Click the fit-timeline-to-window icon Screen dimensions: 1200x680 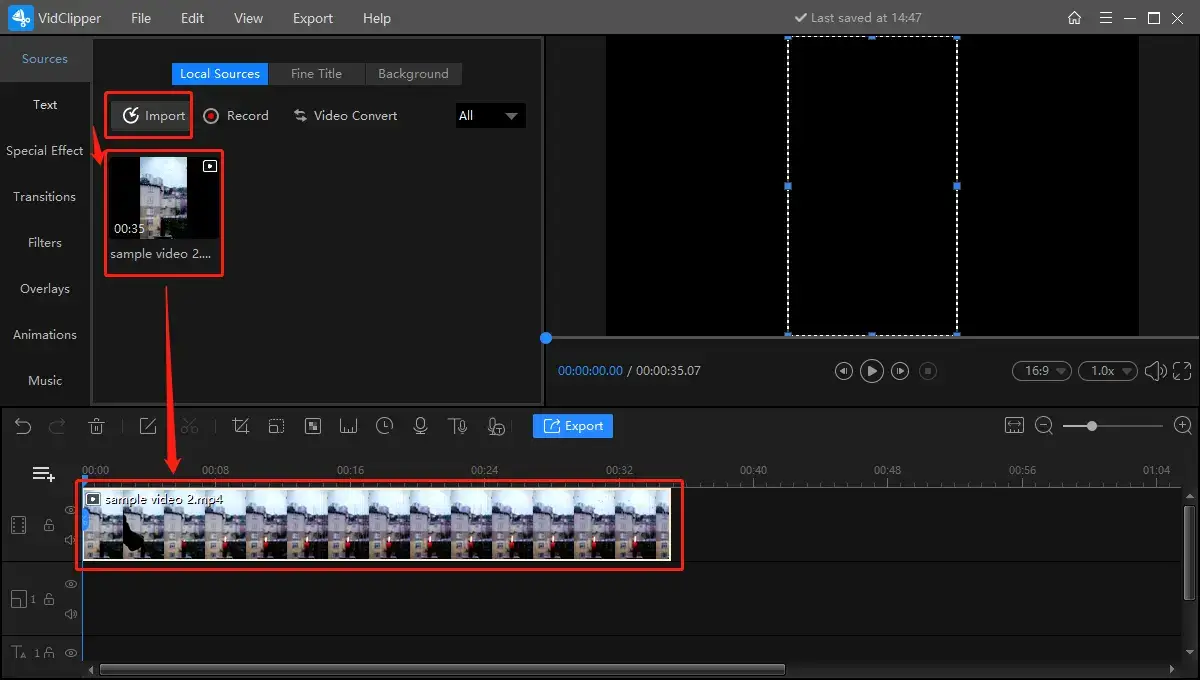coord(1014,426)
